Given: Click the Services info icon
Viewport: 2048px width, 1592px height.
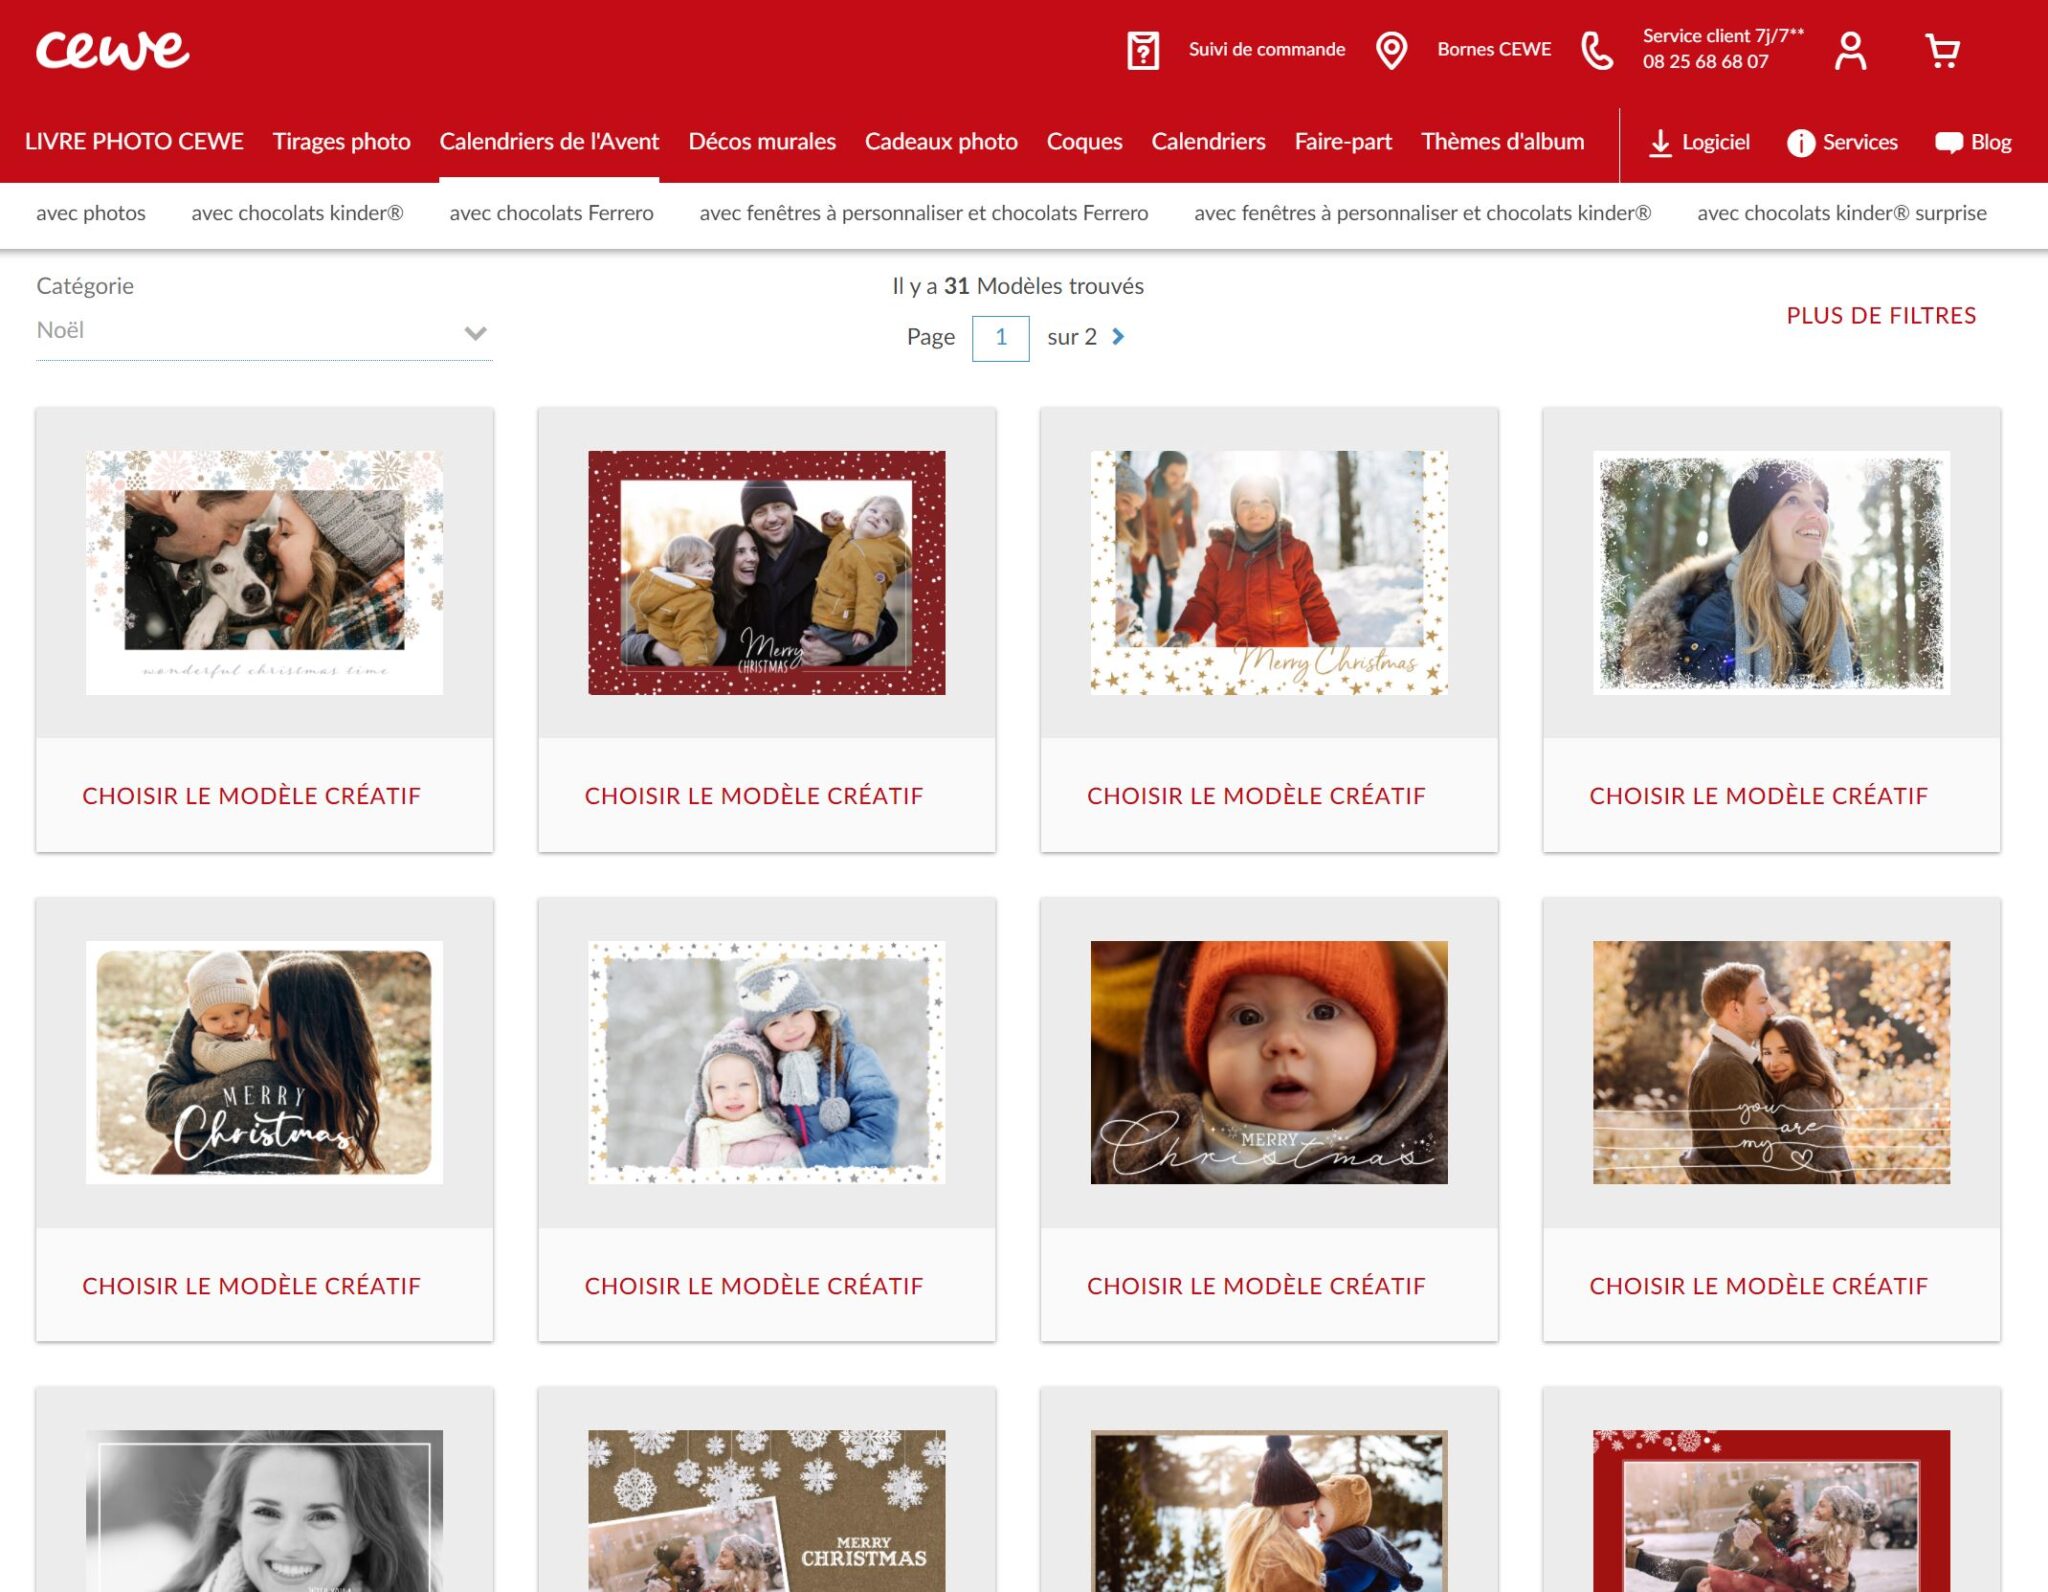Looking at the screenshot, I should tap(1800, 143).
